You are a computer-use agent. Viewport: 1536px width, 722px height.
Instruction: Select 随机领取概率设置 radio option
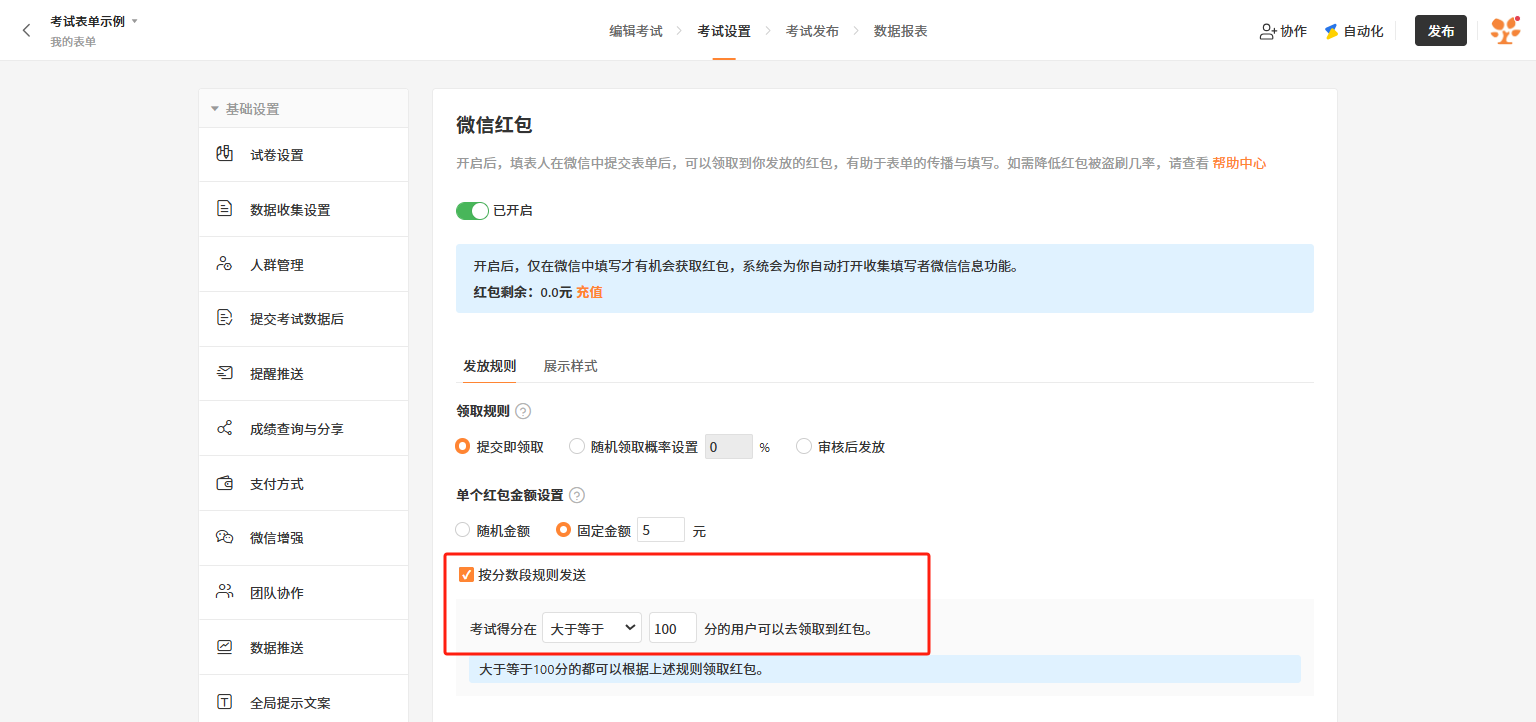[x=577, y=446]
